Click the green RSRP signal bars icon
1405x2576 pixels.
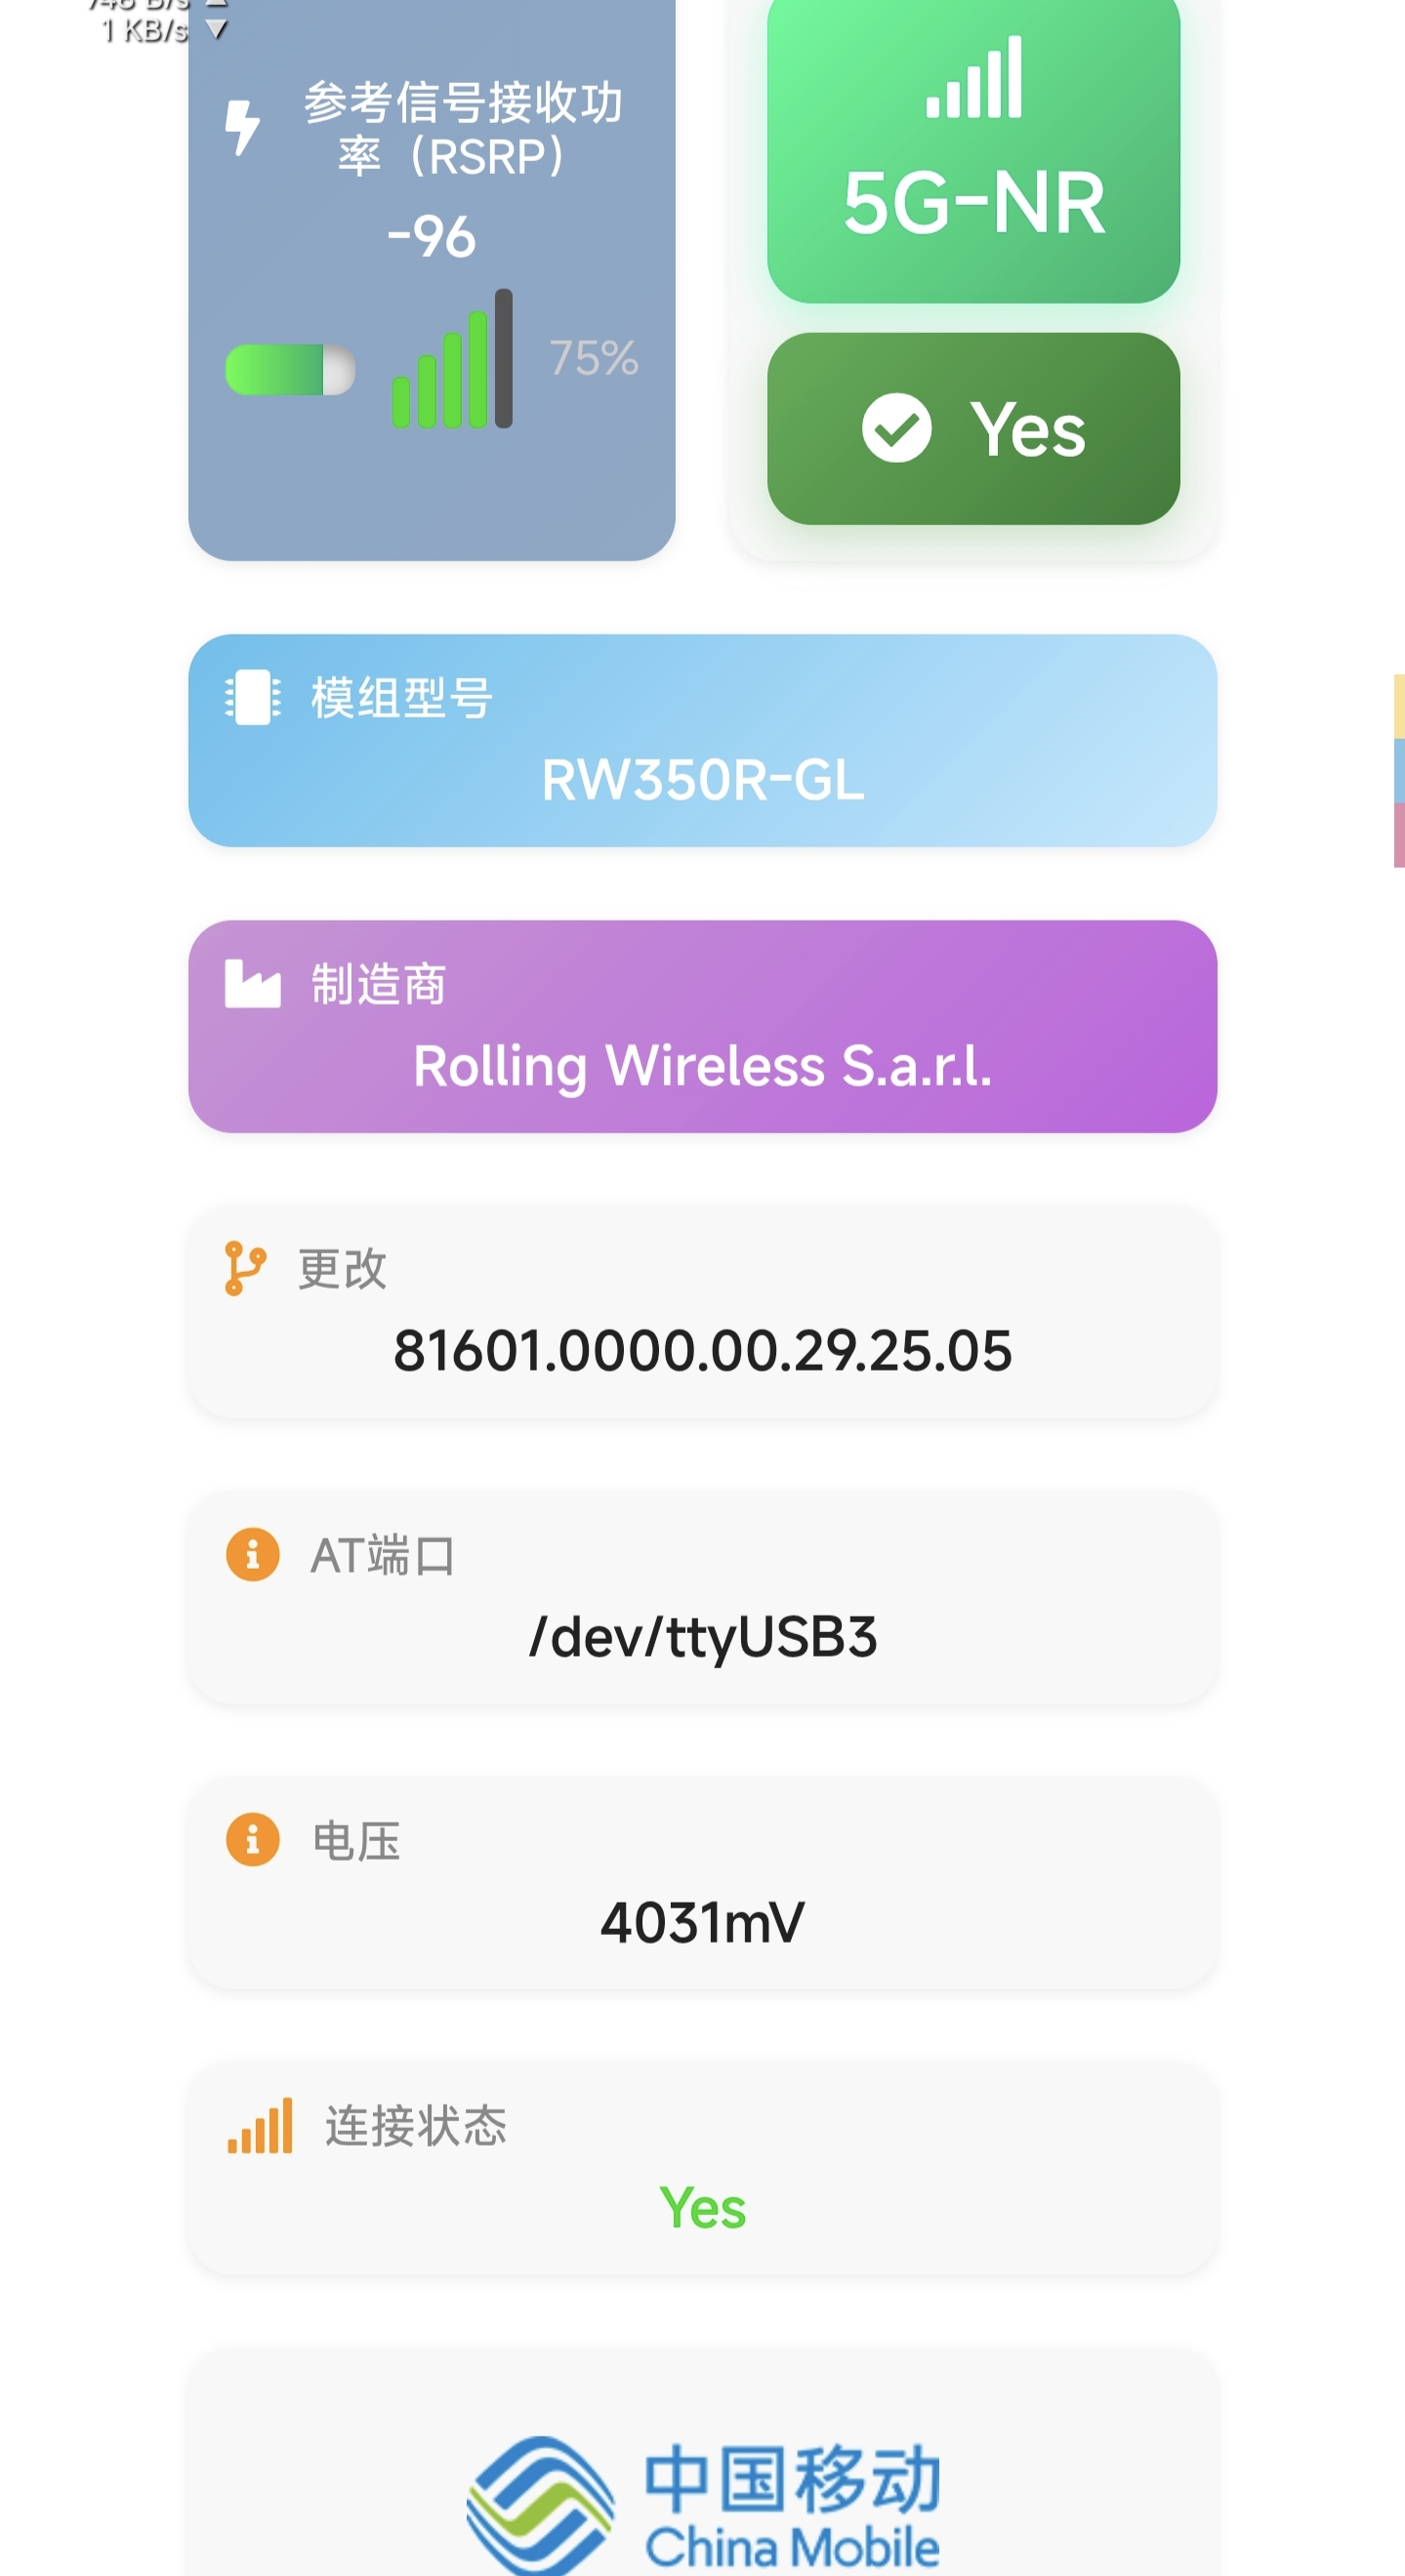point(452,360)
